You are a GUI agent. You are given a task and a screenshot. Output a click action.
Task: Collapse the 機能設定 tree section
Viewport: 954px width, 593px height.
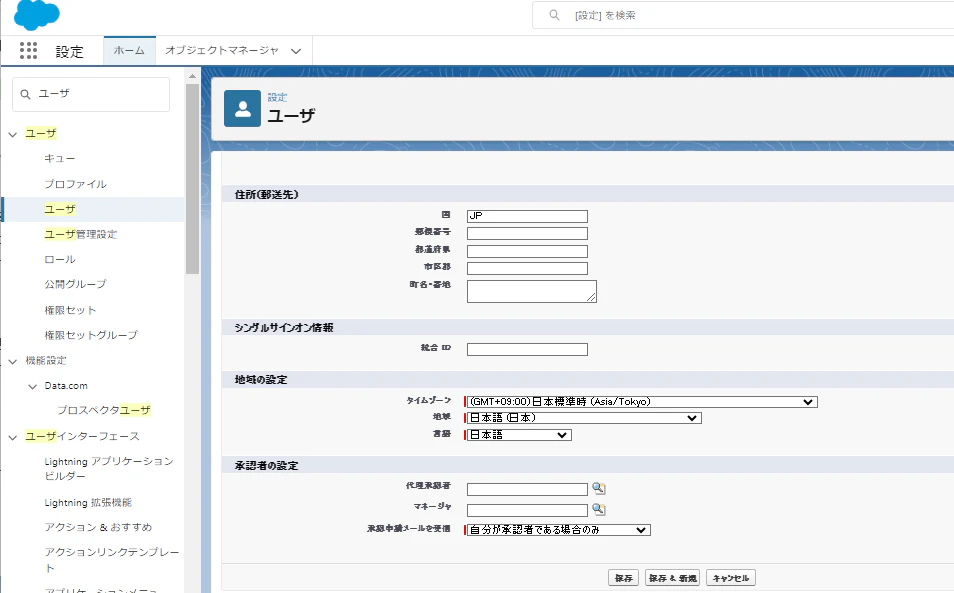click(13, 361)
